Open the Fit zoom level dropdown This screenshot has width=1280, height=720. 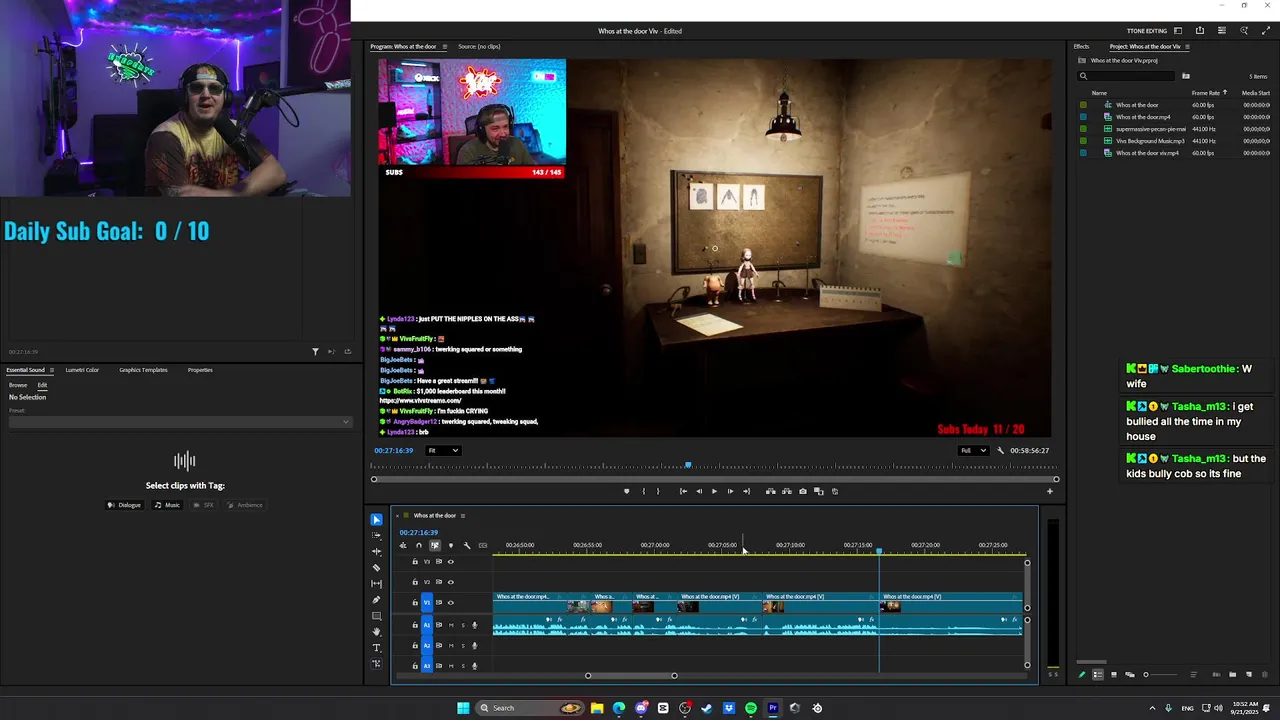click(443, 450)
